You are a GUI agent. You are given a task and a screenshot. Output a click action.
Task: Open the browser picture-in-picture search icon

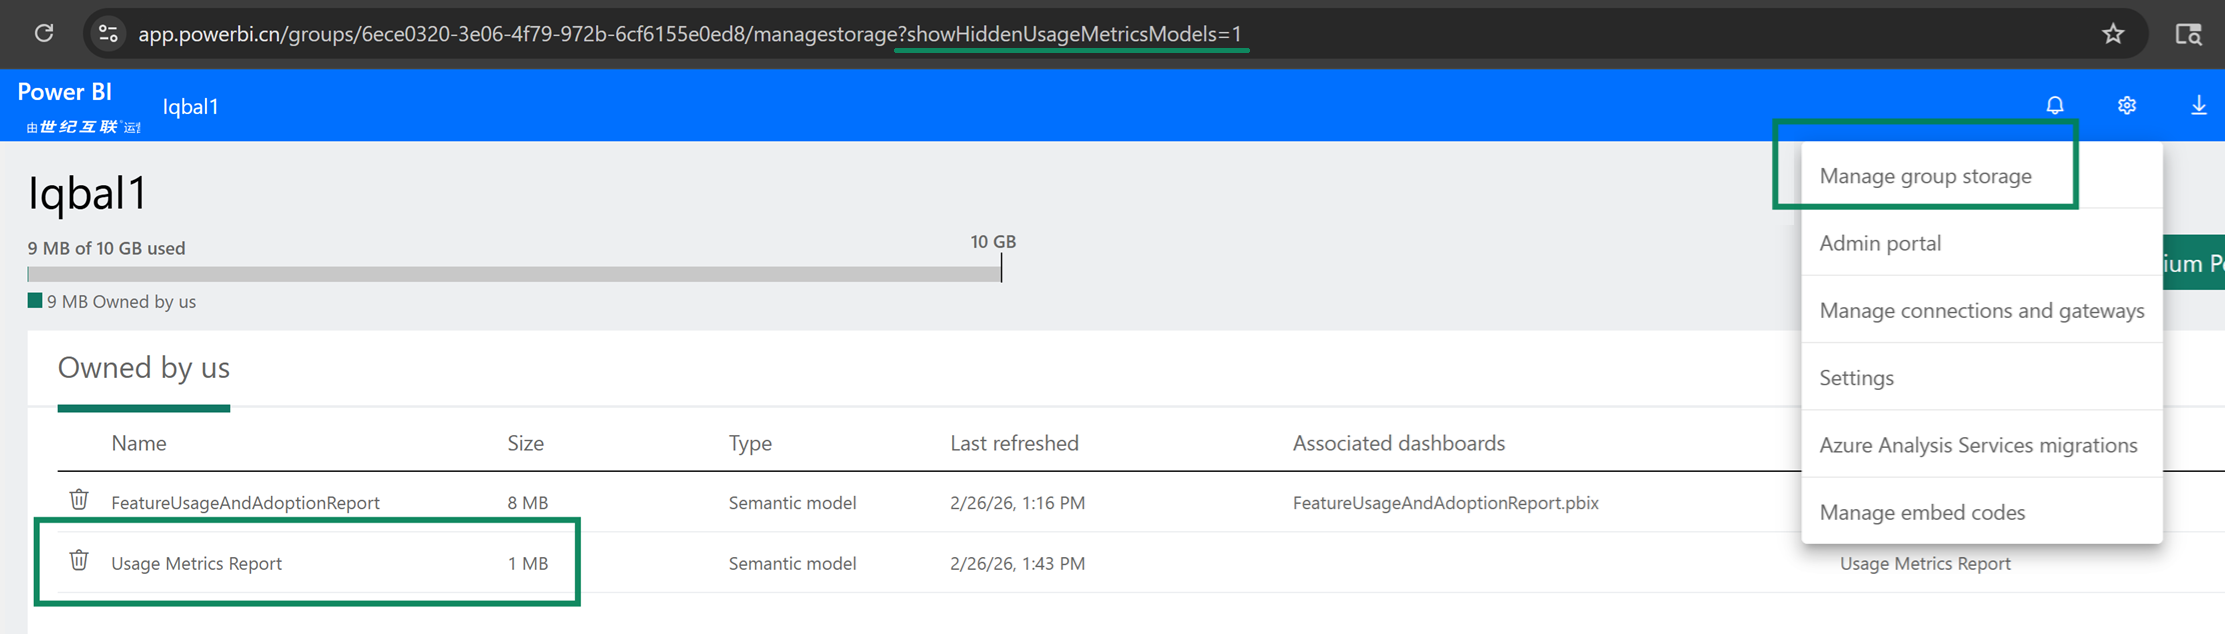click(2188, 34)
